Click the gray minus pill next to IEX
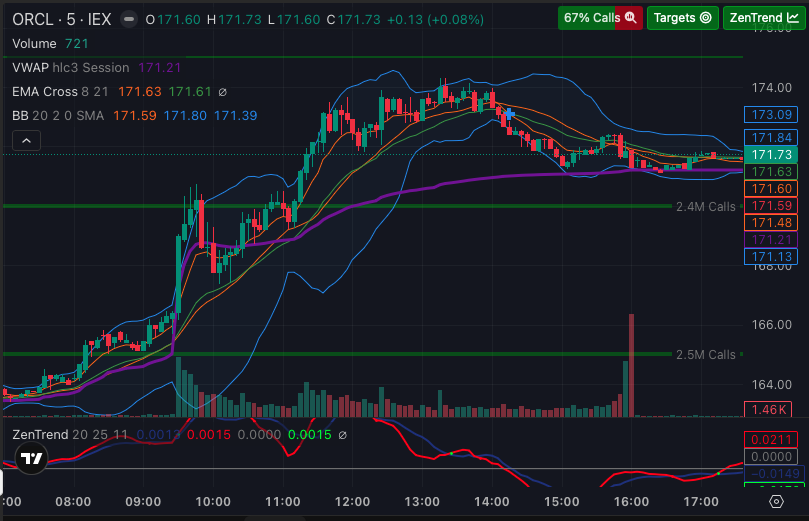 click(x=129, y=20)
